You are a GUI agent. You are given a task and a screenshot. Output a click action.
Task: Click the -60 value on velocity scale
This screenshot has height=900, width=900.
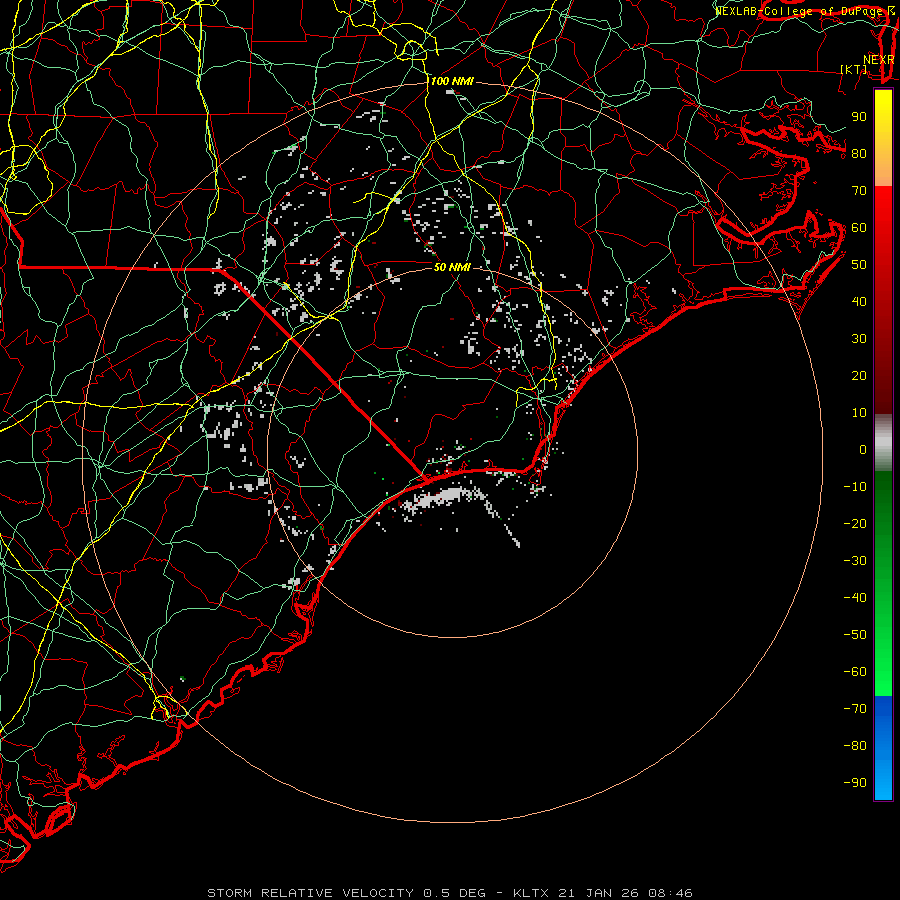pyautogui.click(x=855, y=672)
